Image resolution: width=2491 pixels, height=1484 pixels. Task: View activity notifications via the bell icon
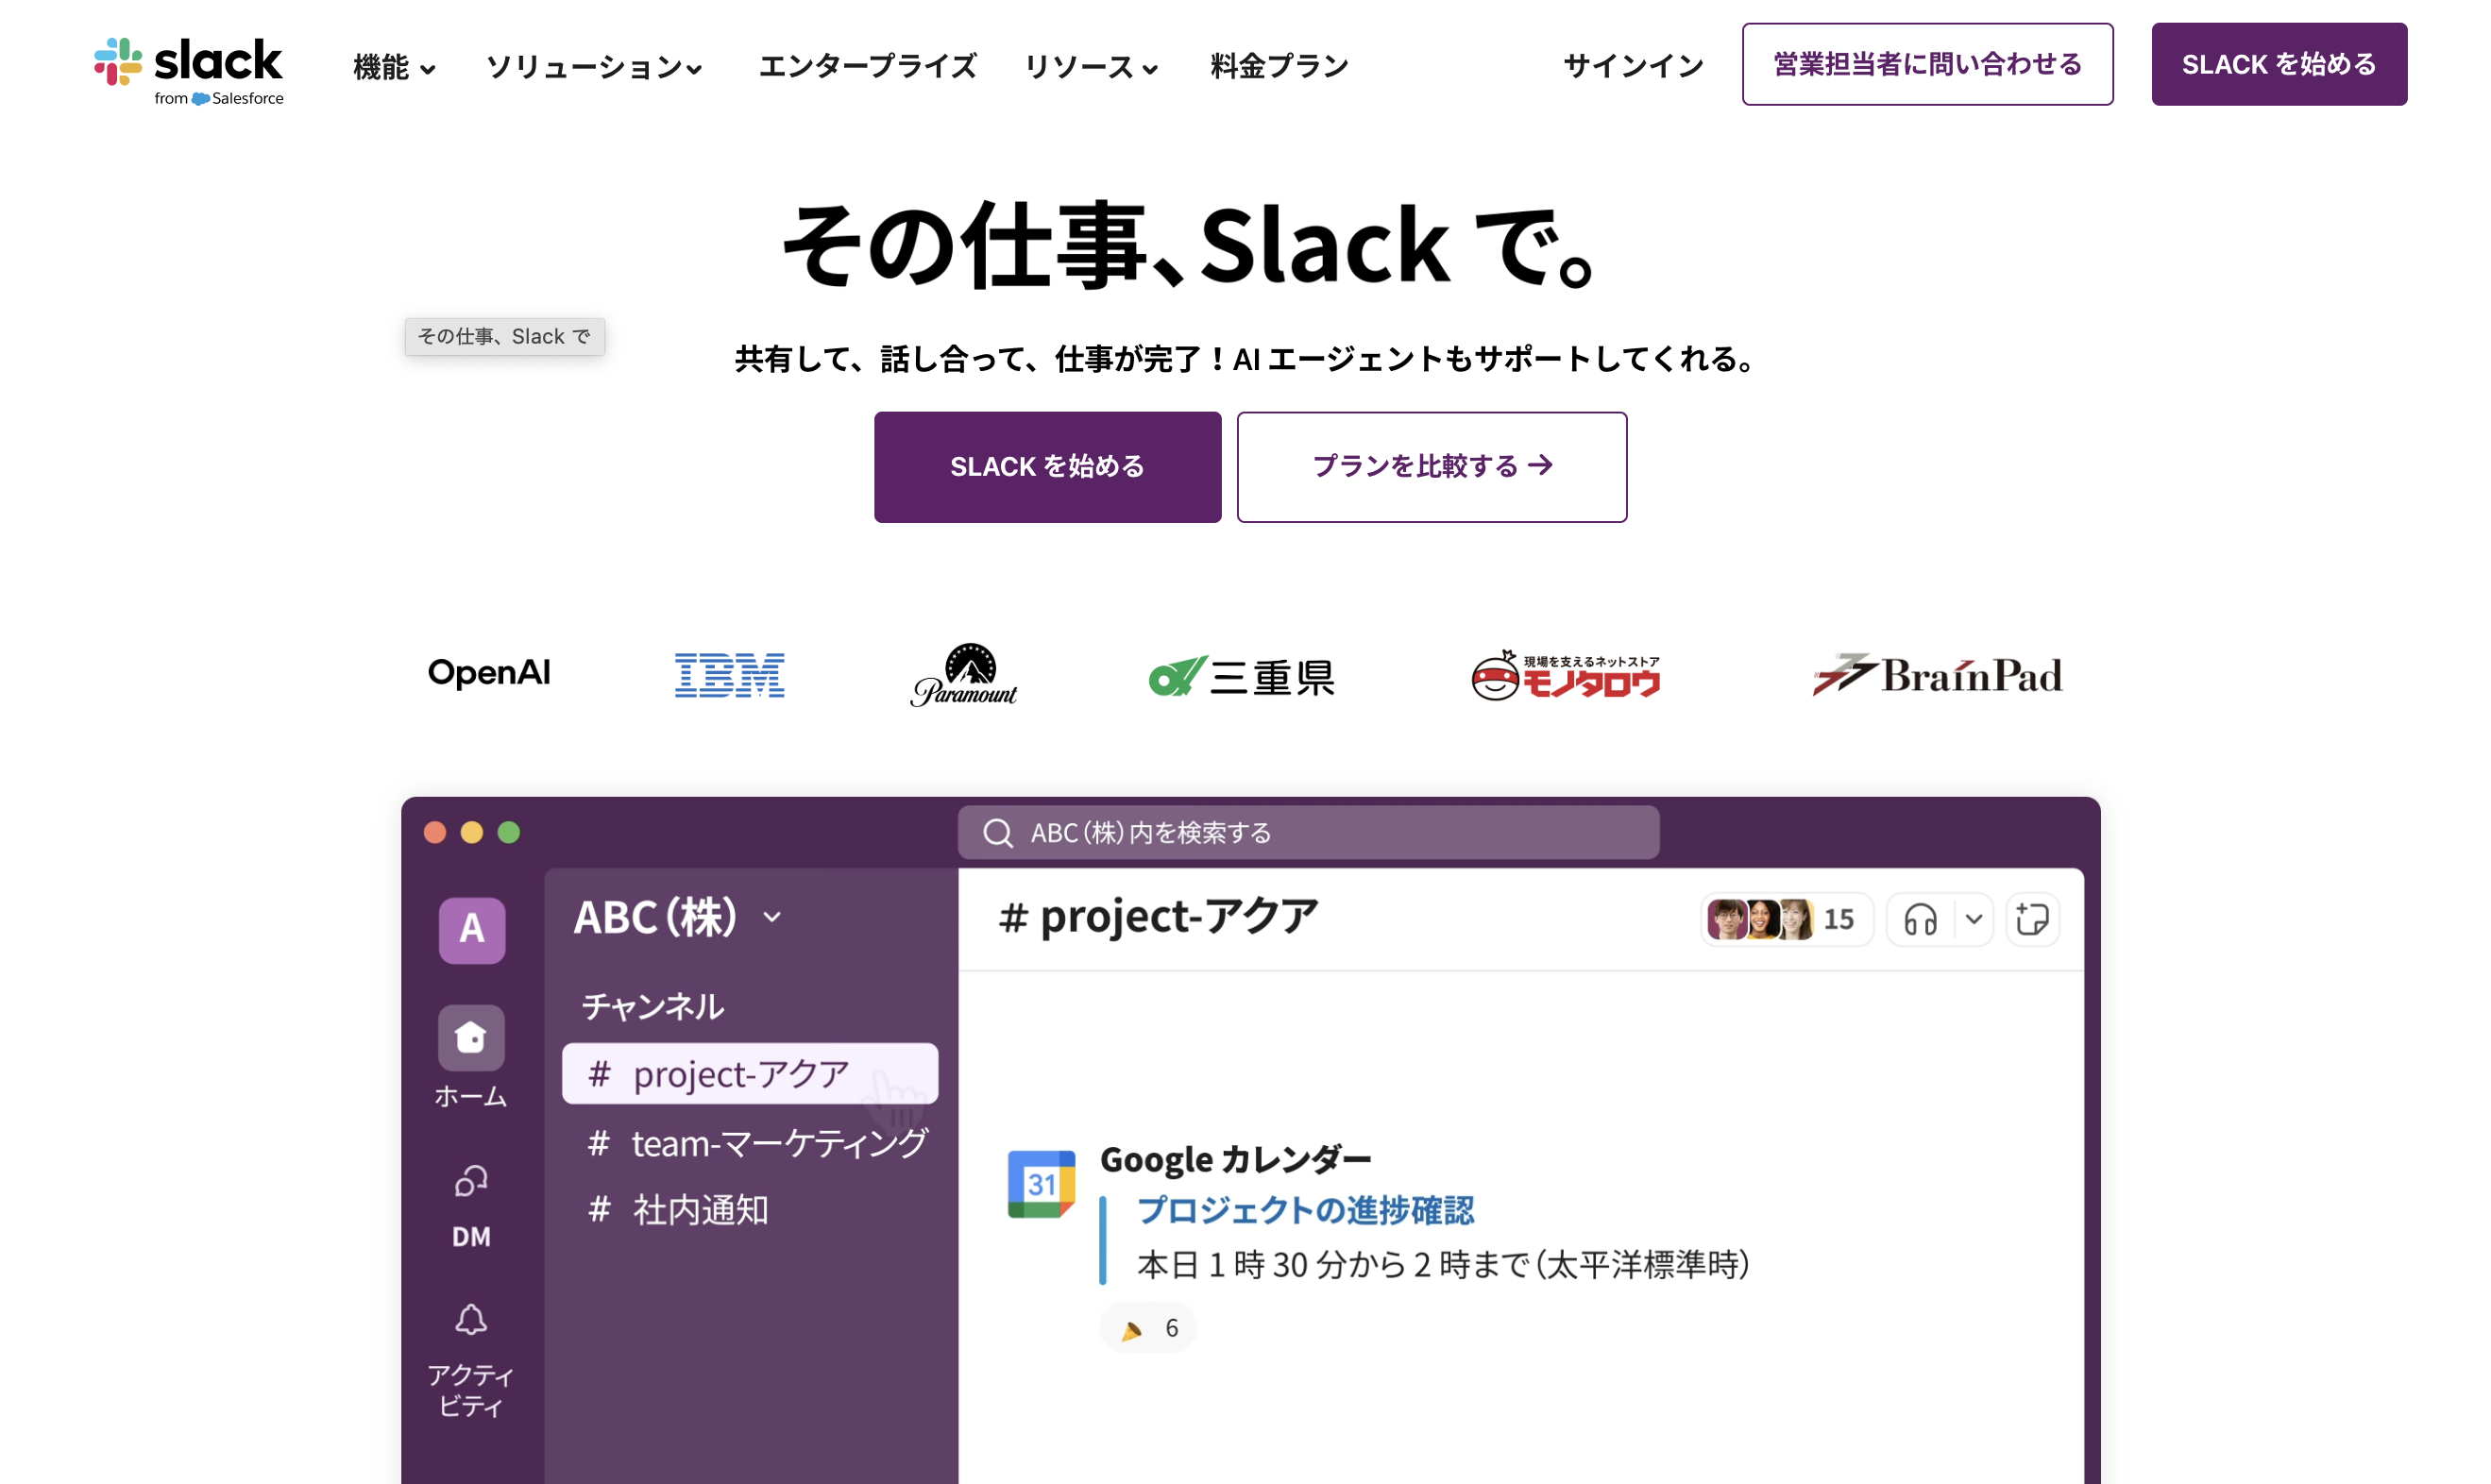pos(470,1320)
